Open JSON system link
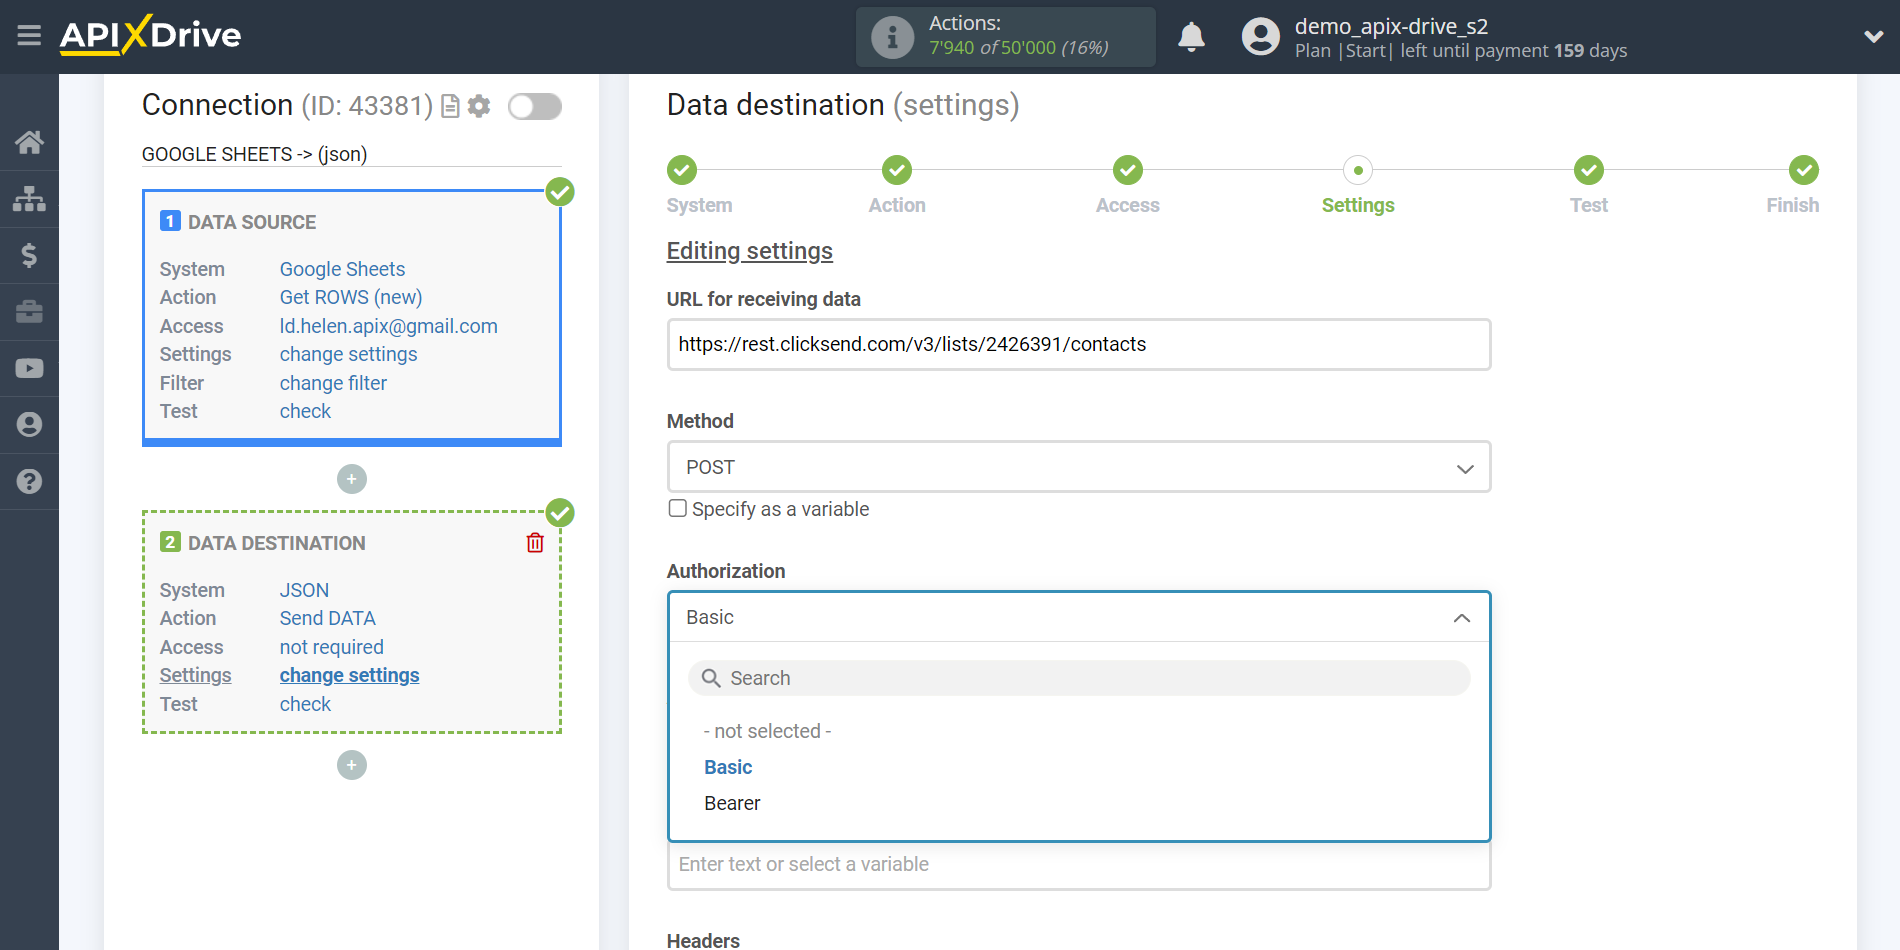This screenshot has height=950, width=1900. click(304, 590)
